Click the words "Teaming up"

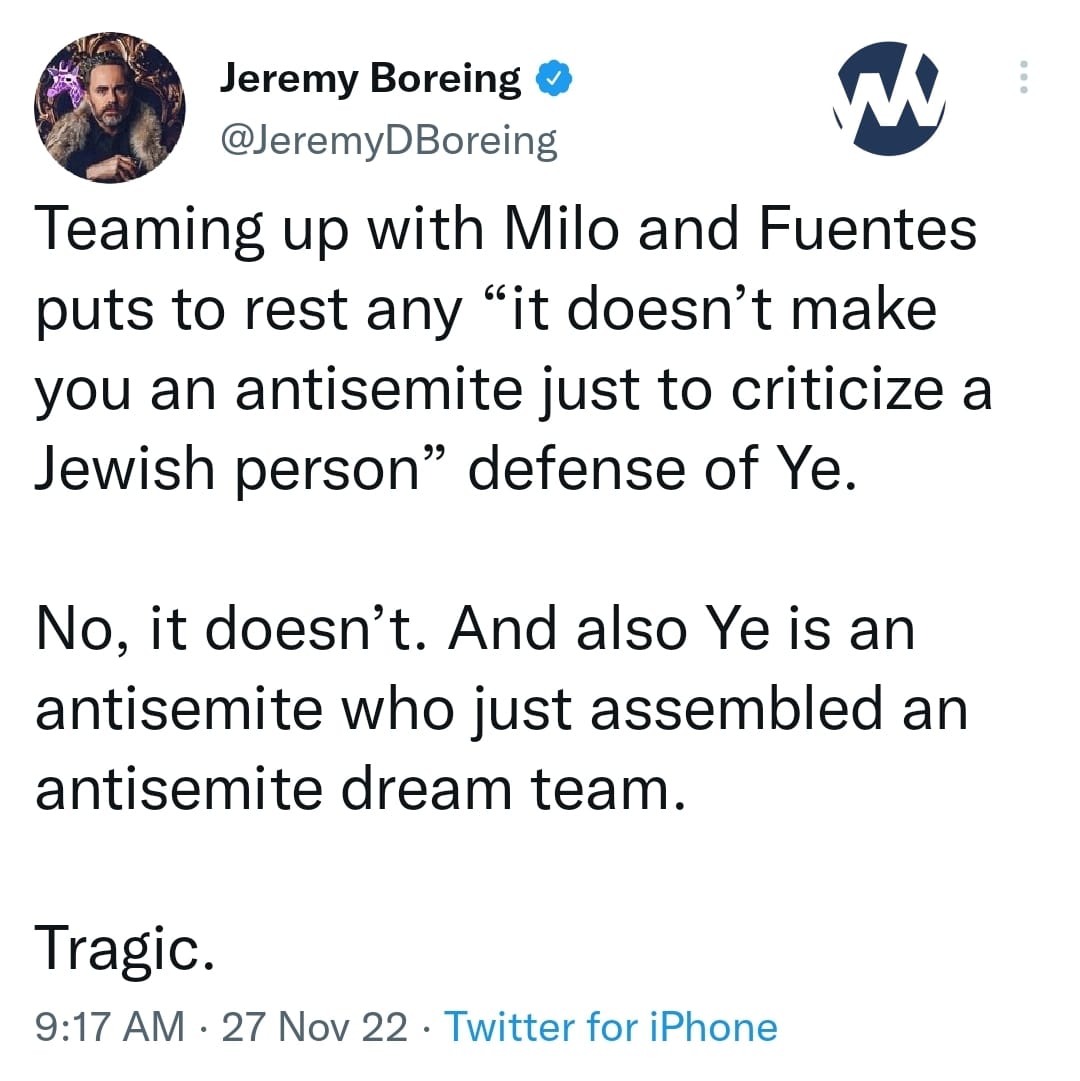coord(178,231)
